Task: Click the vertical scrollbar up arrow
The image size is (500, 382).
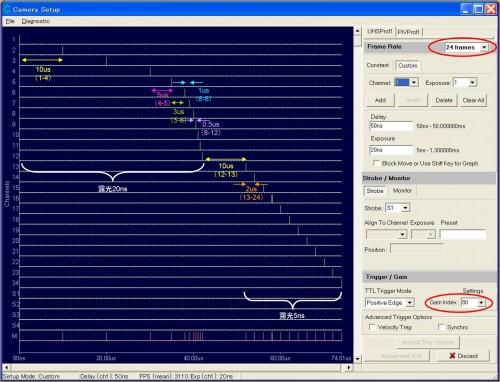Action: point(357,31)
